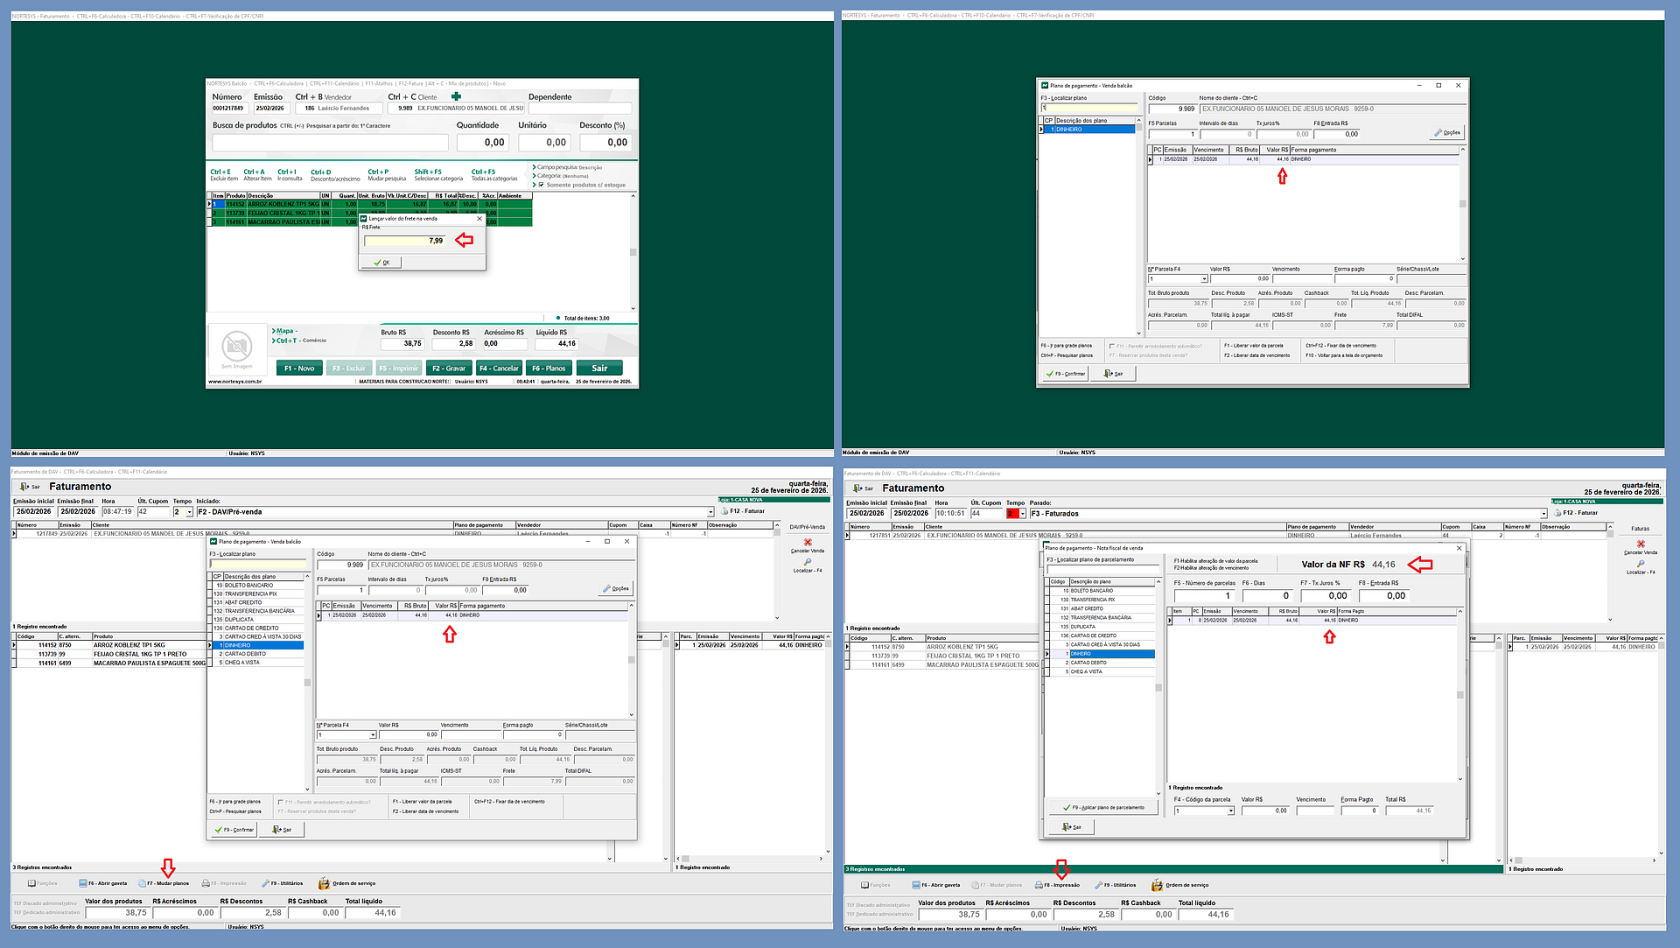Click the red Cancelar Venda icon under Faturas
The image size is (1680, 948).
coord(1640,544)
